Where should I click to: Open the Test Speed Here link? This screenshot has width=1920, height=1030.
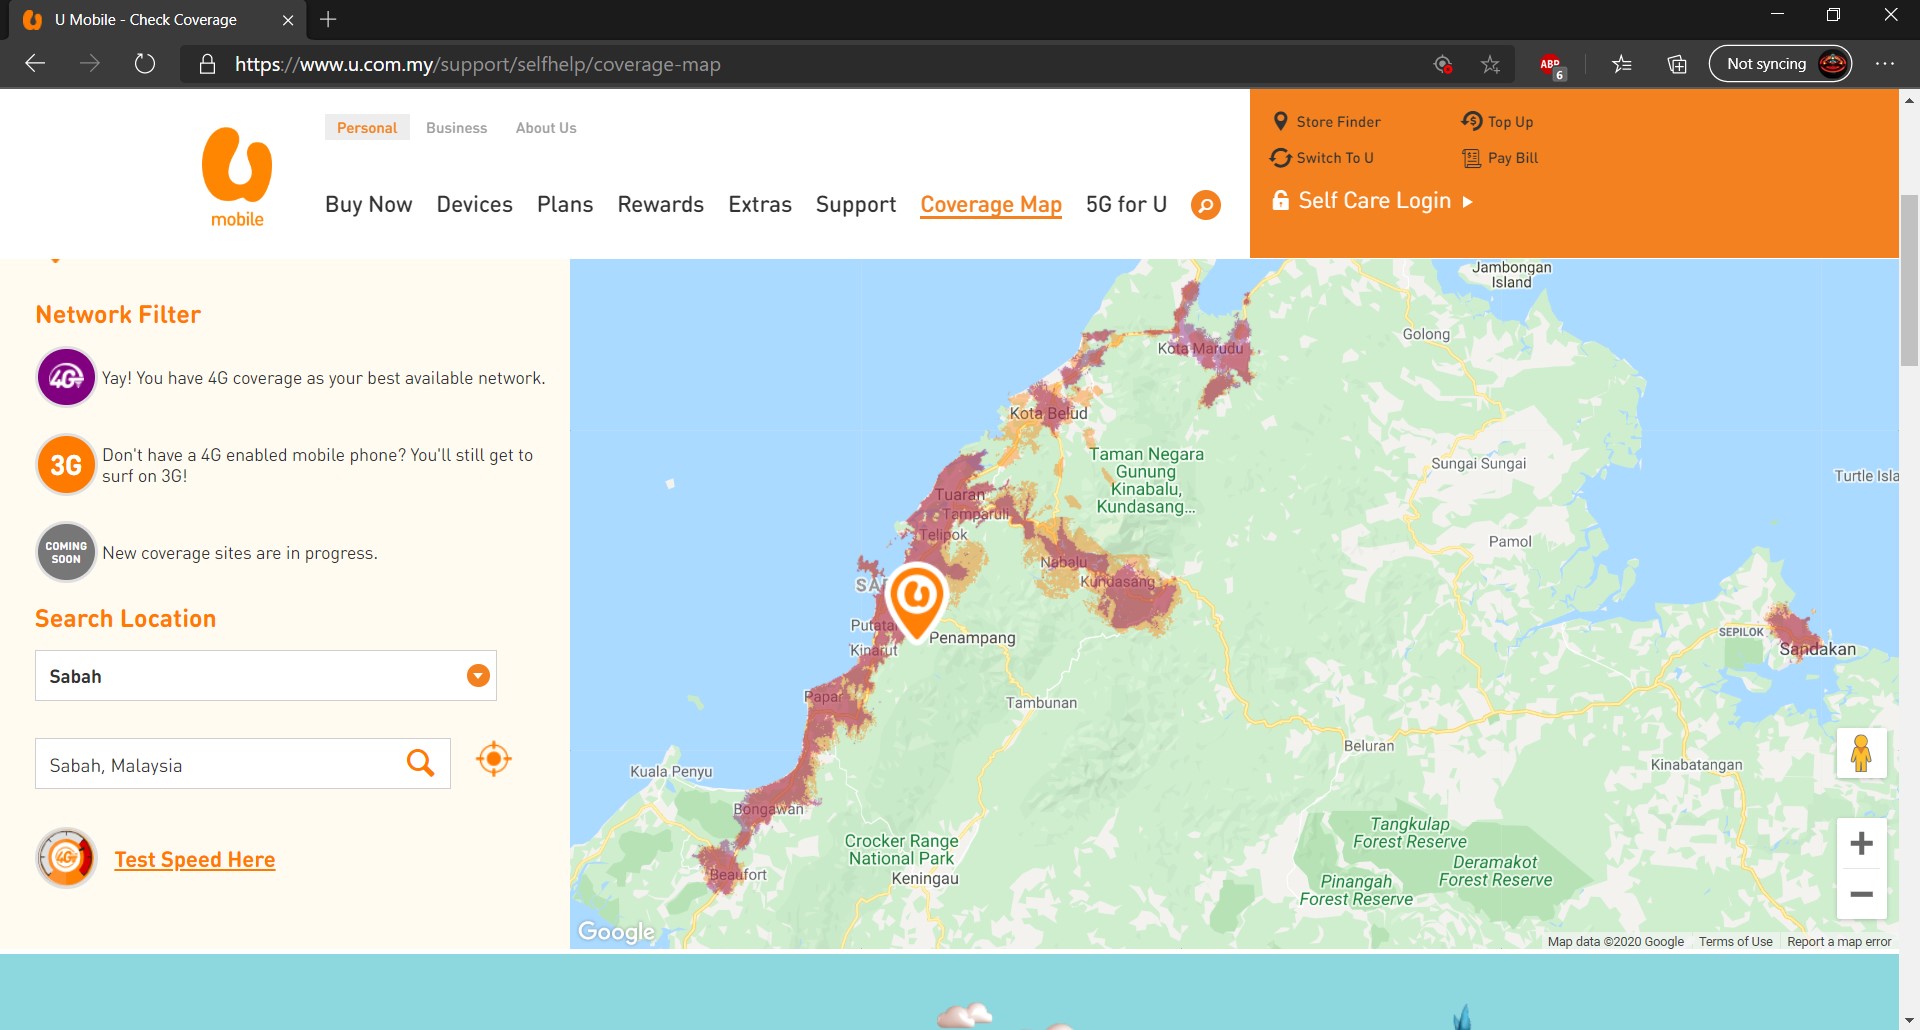tap(194, 860)
